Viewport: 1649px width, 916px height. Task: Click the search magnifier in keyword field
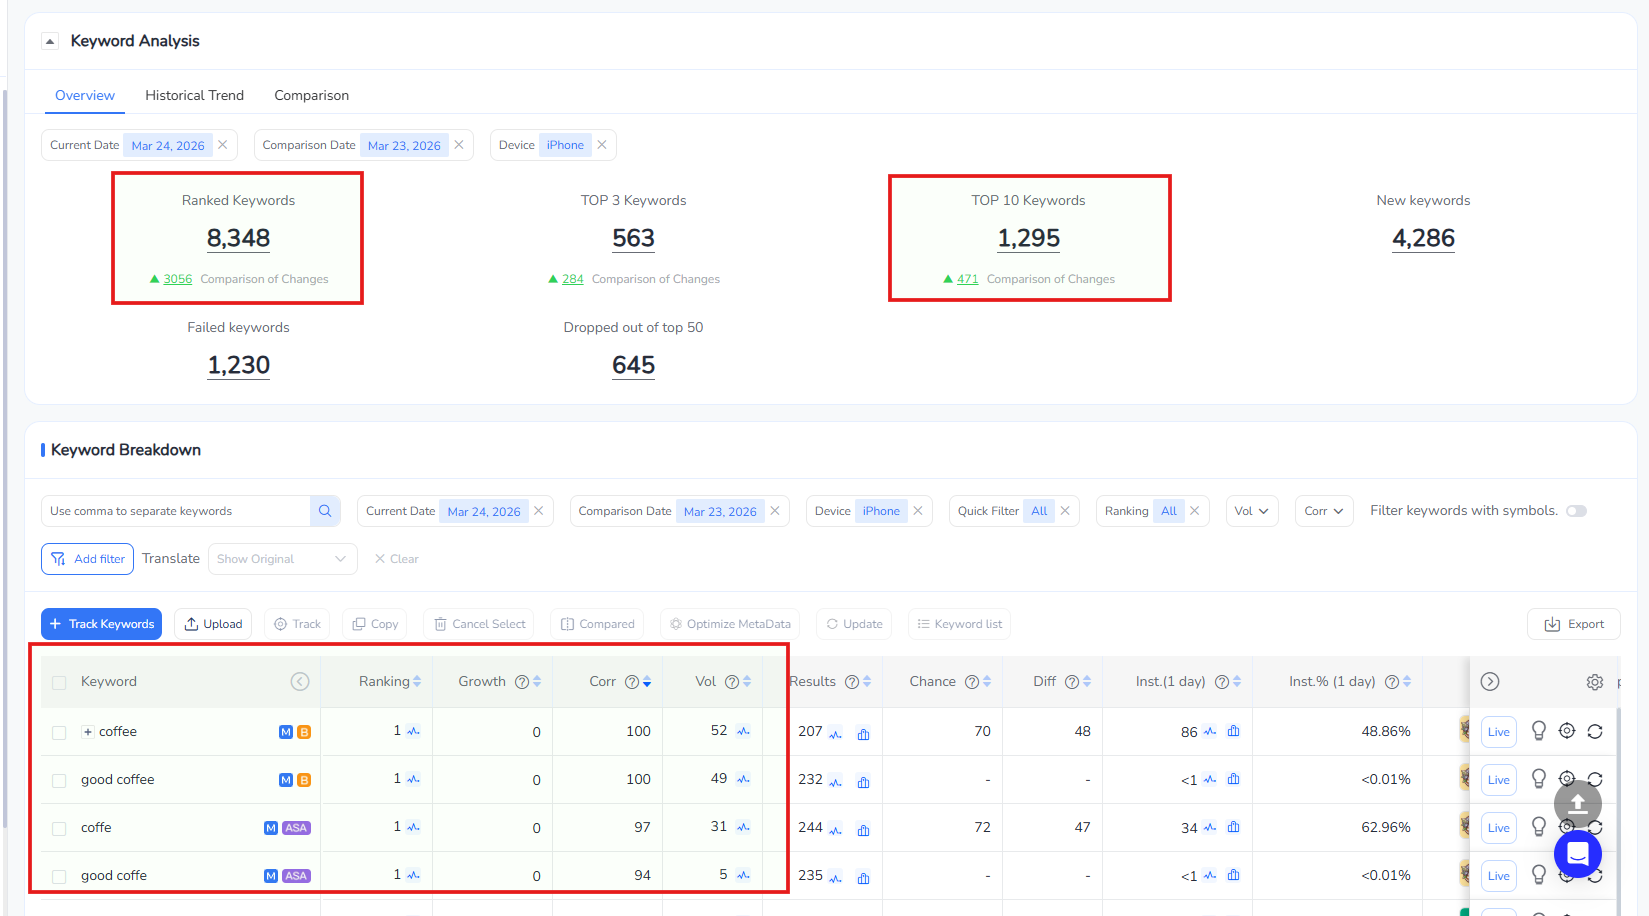coord(324,510)
